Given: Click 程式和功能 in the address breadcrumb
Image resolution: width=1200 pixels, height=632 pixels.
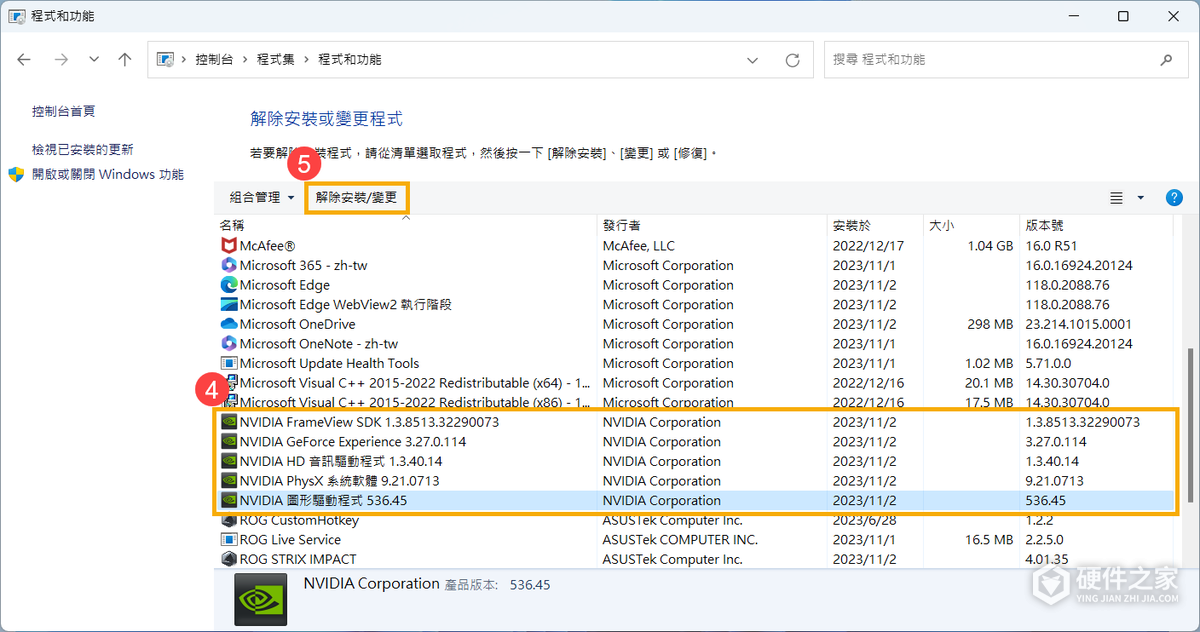Looking at the screenshot, I should tap(349, 60).
